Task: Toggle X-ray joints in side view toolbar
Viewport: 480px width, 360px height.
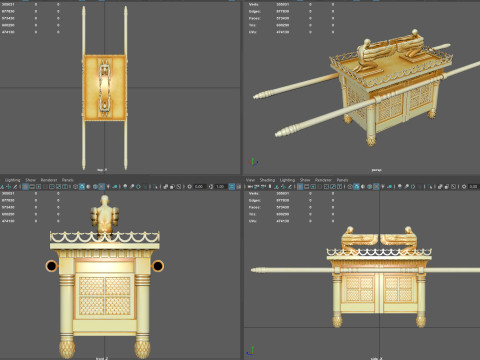Action: pos(453,187)
